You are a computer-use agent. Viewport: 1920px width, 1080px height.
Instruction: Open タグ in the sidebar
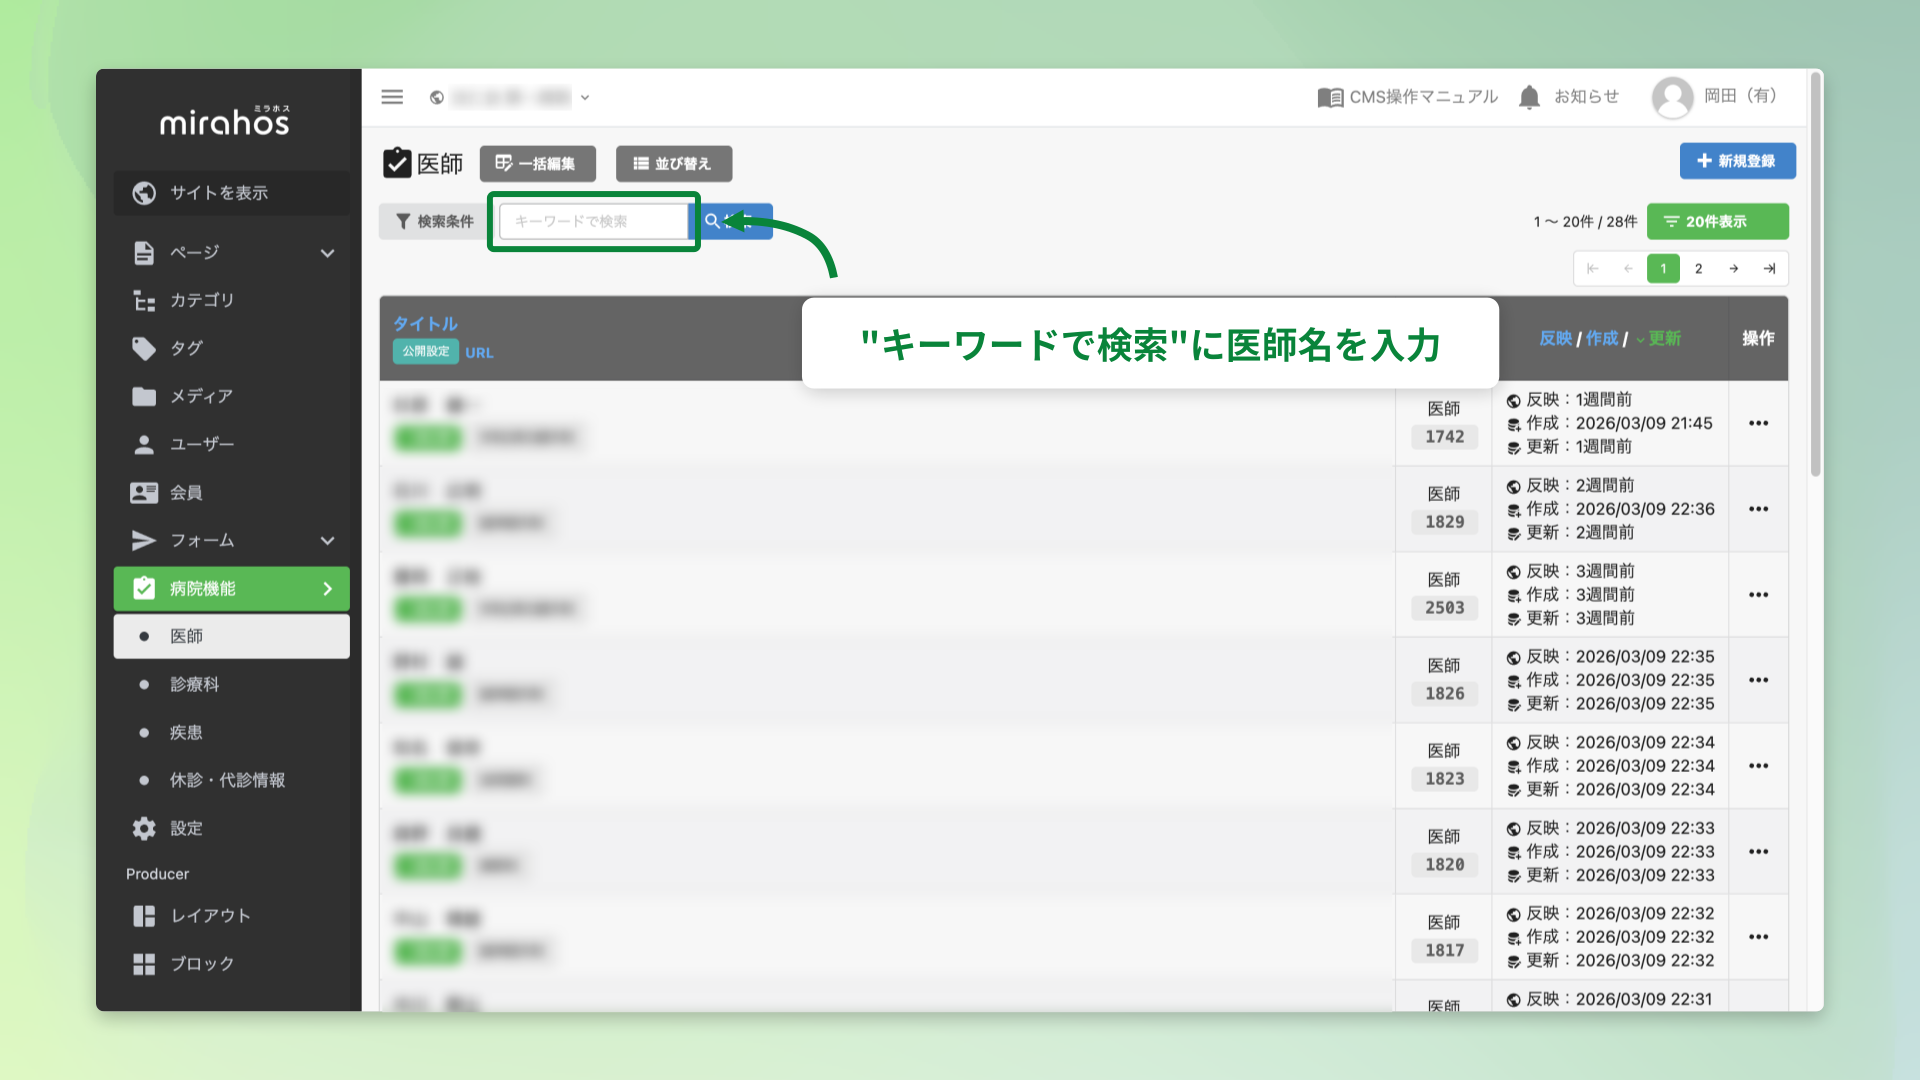(x=232, y=348)
